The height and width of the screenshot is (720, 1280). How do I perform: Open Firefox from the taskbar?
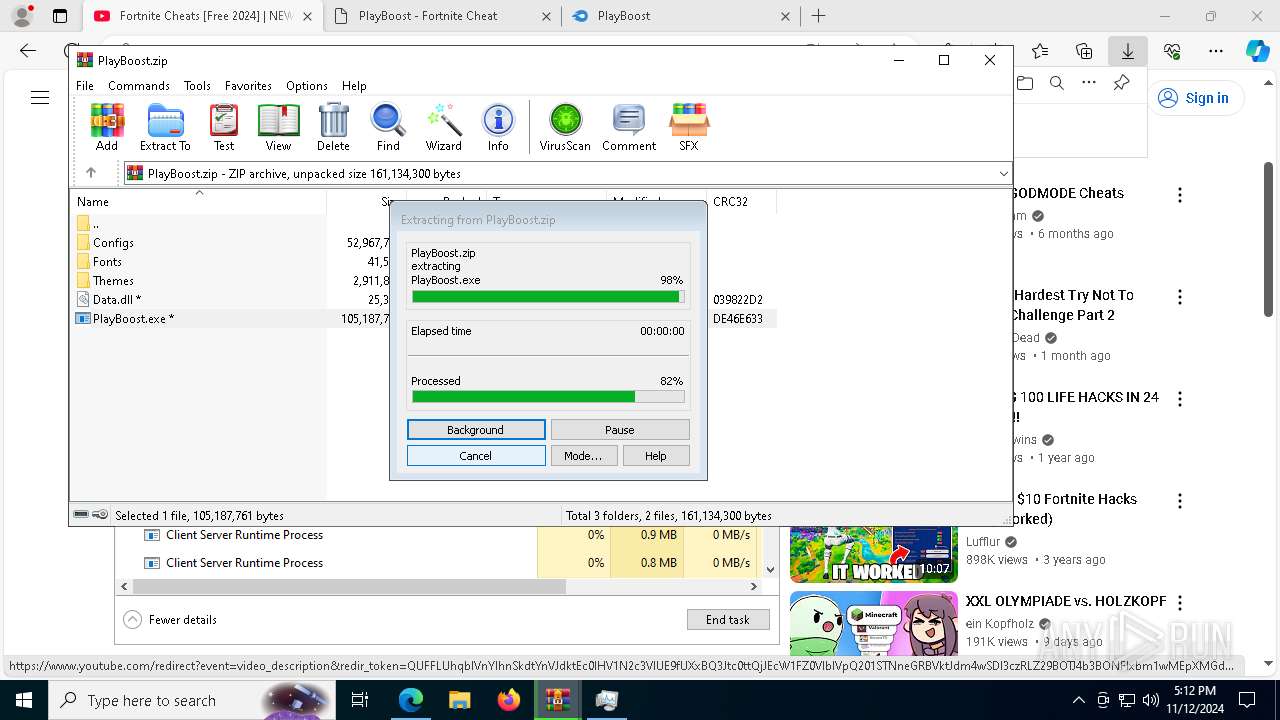tap(509, 700)
